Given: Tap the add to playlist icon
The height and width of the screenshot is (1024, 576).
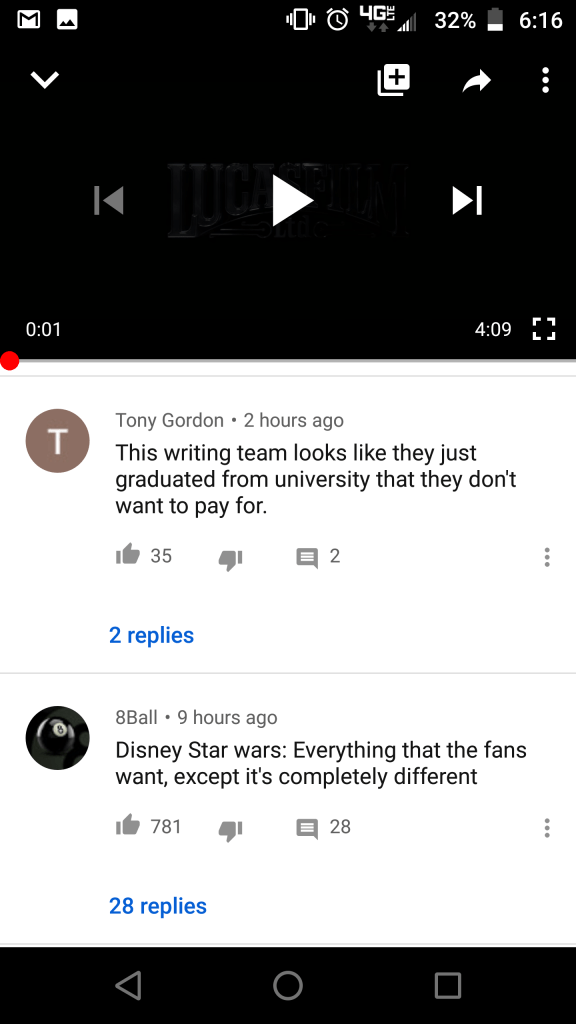Looking at the screenshot, I should (x=393, y=80).
